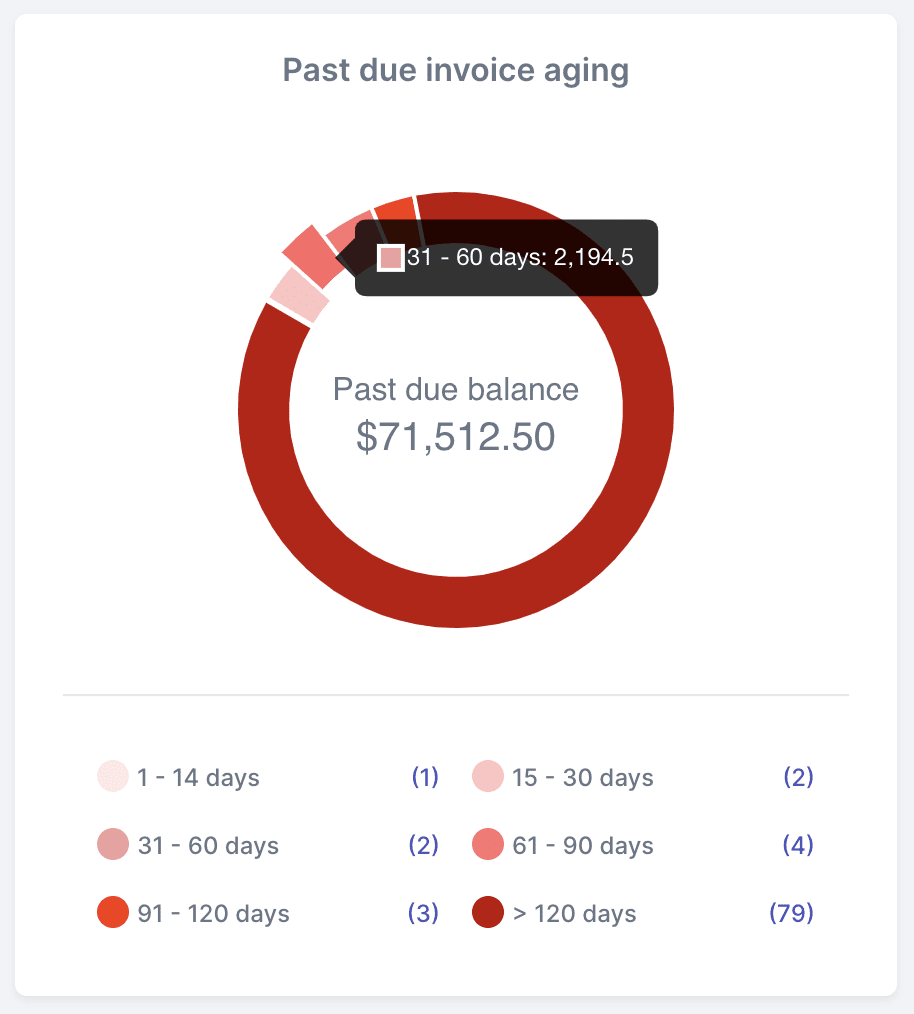
Task: Click the > 120 days legend color circle
Action: 487,913
